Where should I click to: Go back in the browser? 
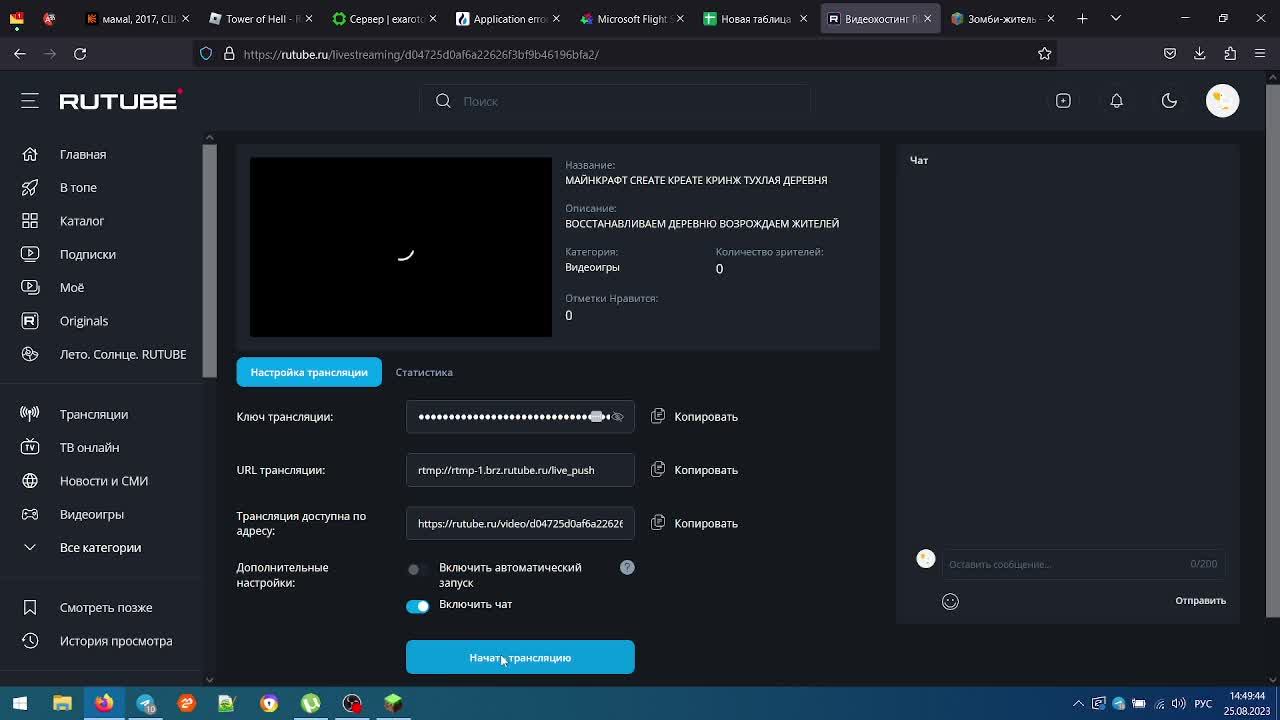[20, 54]
